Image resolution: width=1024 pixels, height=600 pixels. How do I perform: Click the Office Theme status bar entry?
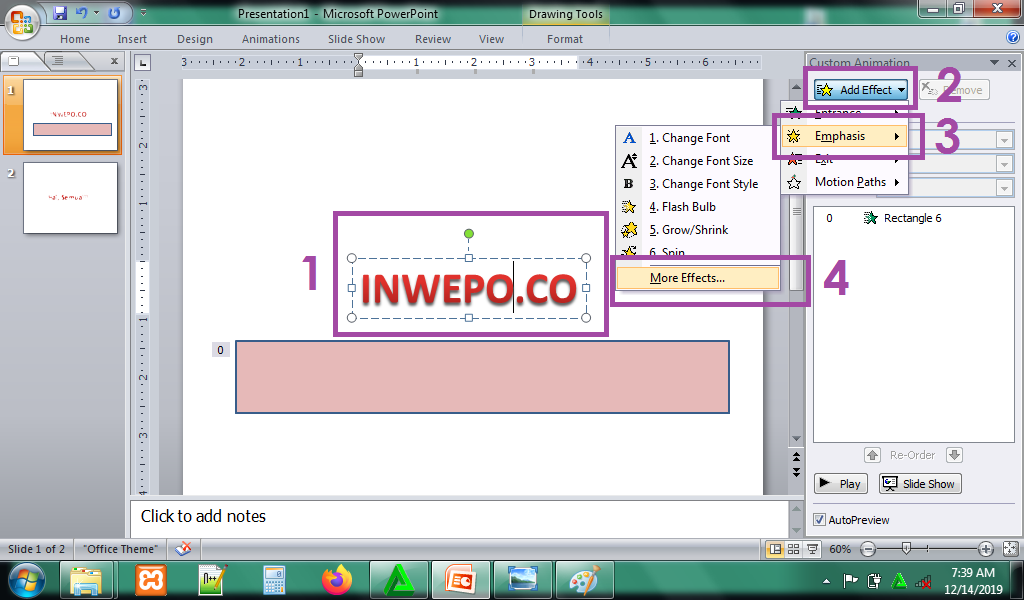pyautogui.click(x=120, y=549)
